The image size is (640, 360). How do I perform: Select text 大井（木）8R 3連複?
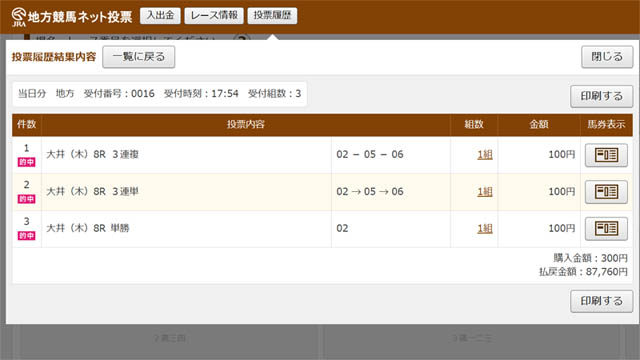coord(93,155)
